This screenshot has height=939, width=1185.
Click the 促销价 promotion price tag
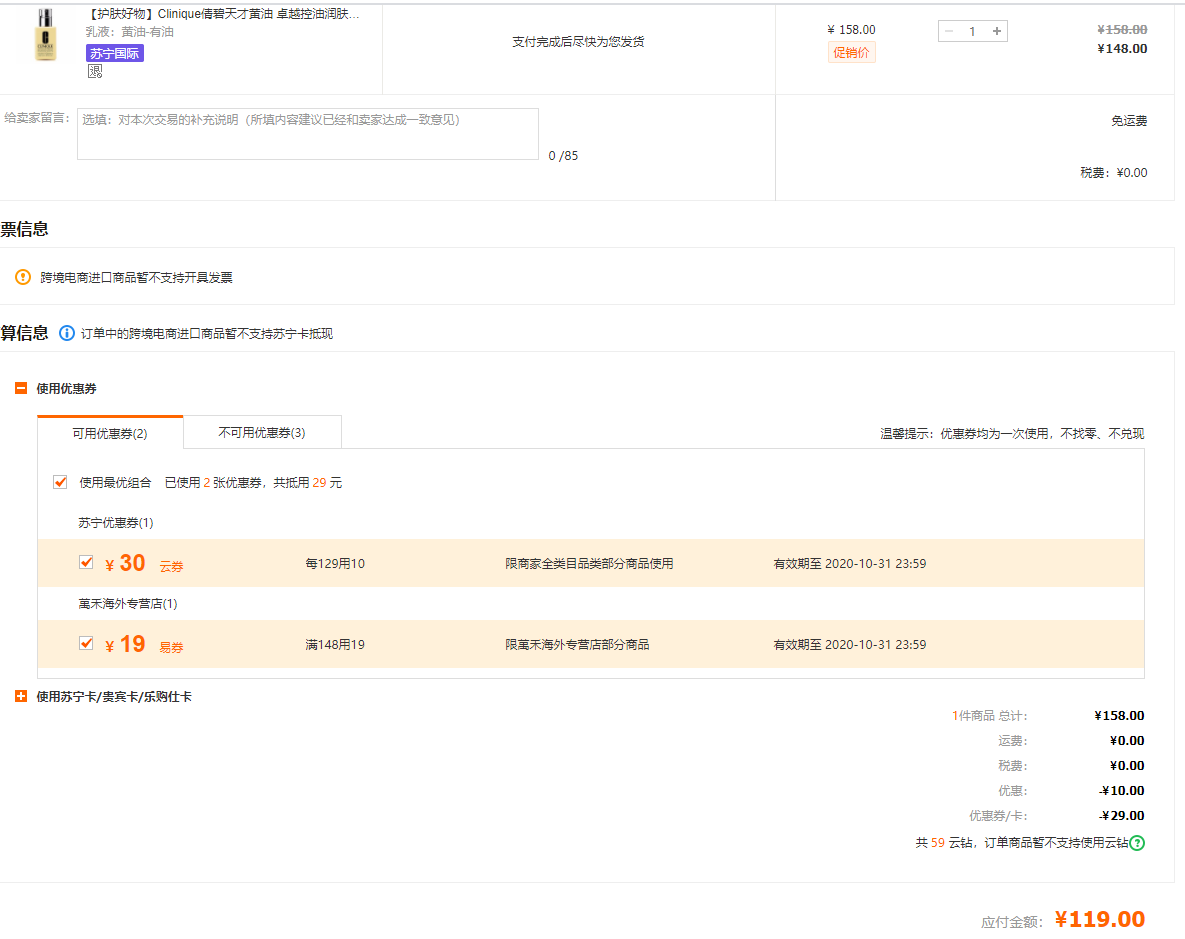(852, 52)
